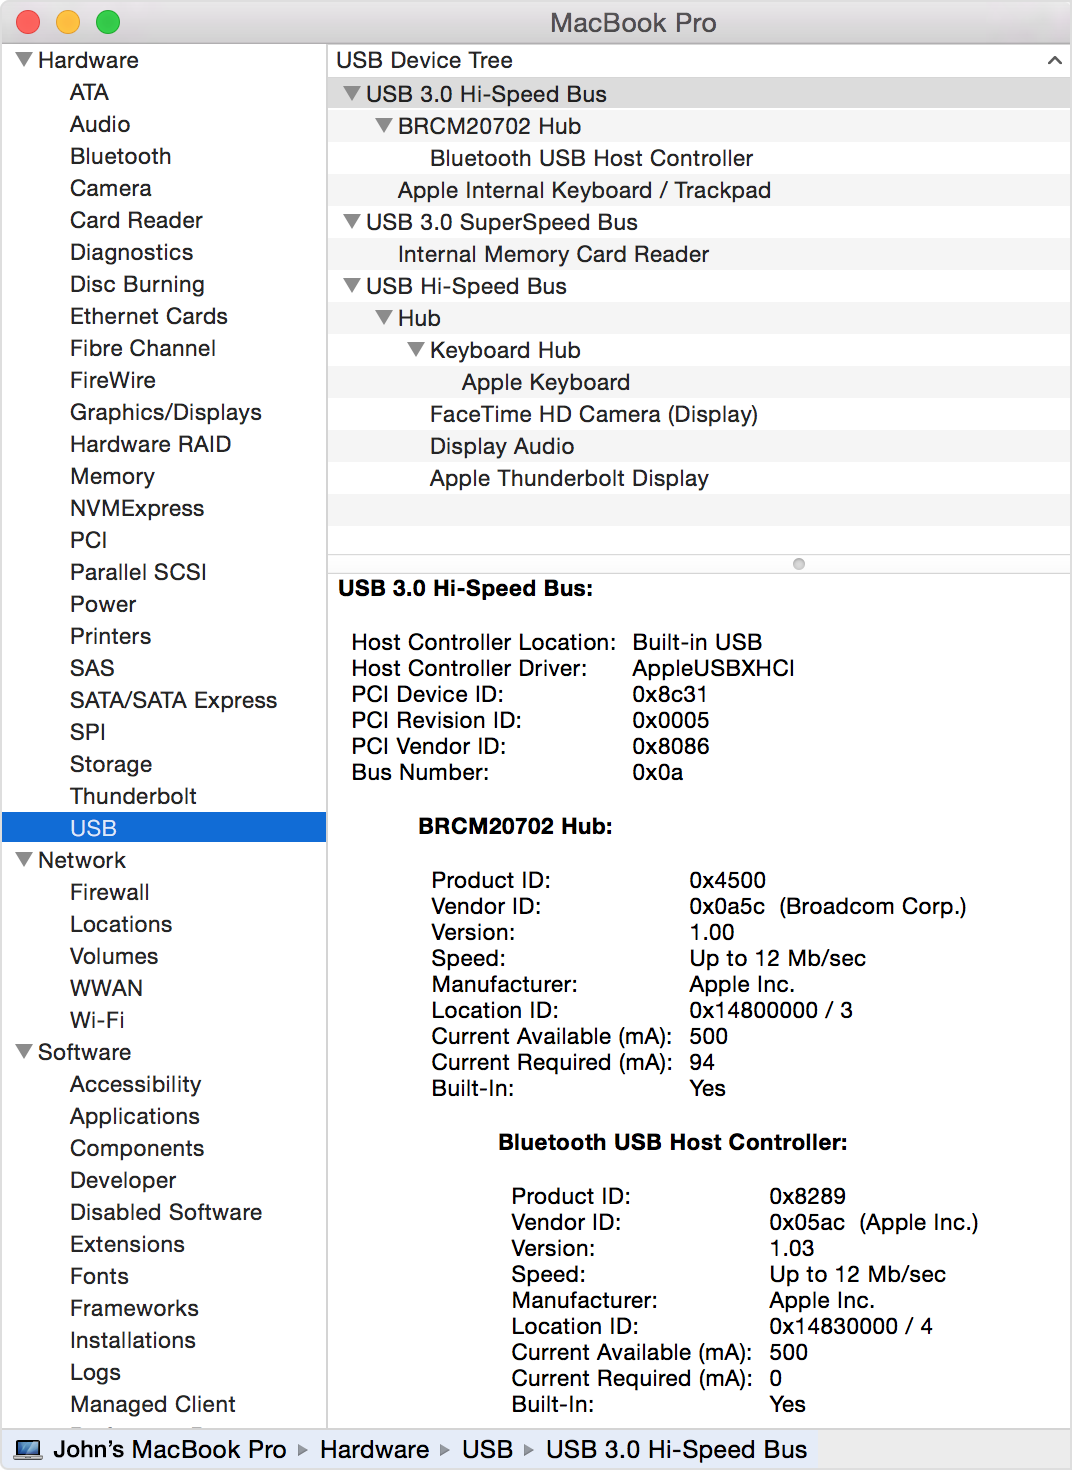This screenshot has height=1470, width=1072.
Task: Select Audio in the sidebar
Action: coord(100,125)
